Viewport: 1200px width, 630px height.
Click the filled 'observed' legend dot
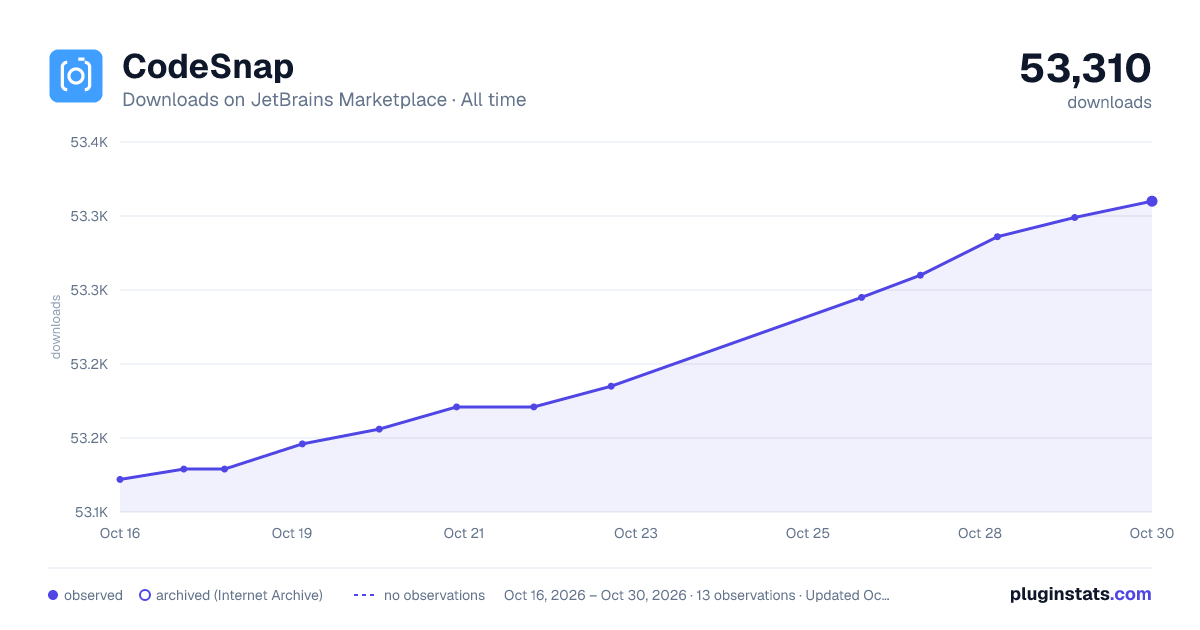click(x=53, y=595)
